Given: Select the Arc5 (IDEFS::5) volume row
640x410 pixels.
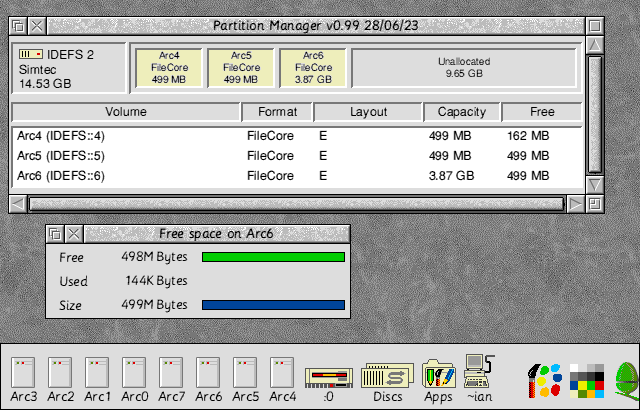Looking at the screenshot, I should 298,156.
